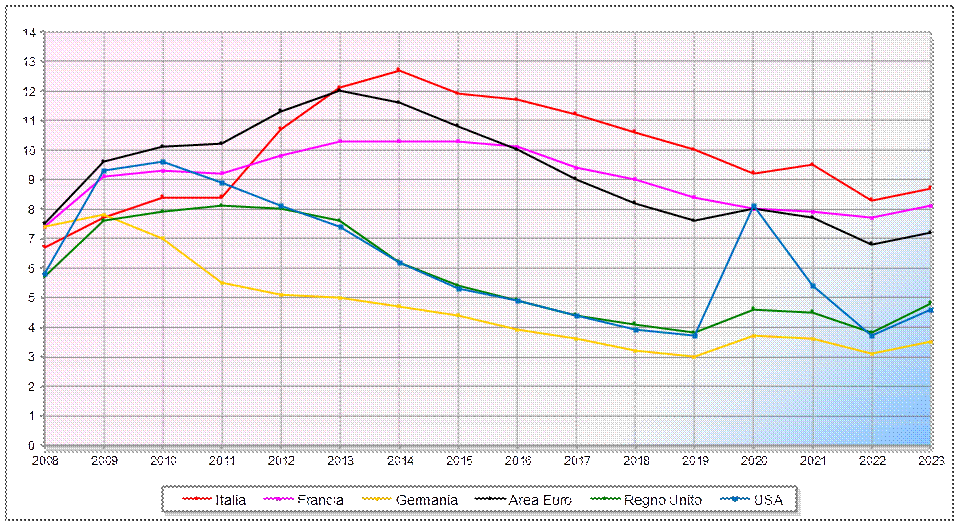Click the USA legend label
This screenshot has width=961, height=528.
click(x=769, y=500)
